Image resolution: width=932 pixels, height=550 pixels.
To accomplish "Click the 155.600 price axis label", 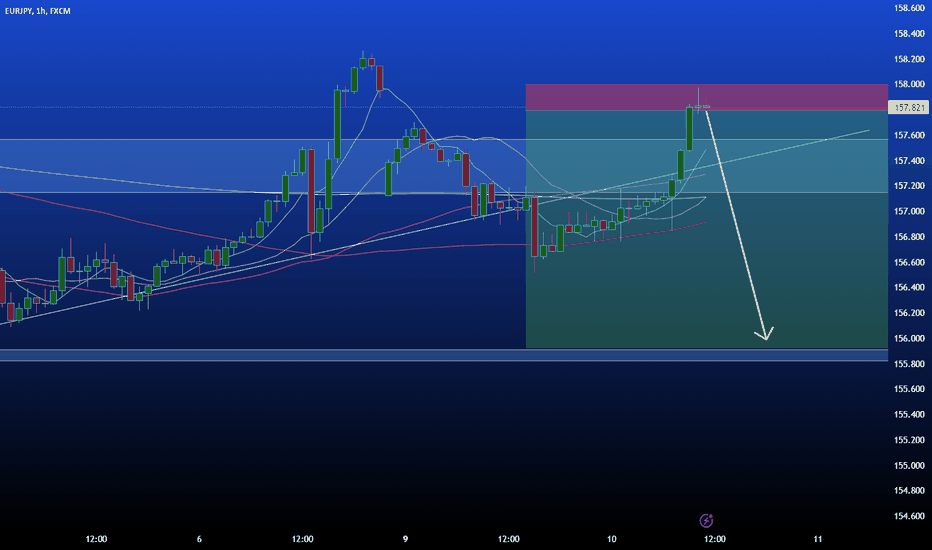I will [x=909, y=389].
